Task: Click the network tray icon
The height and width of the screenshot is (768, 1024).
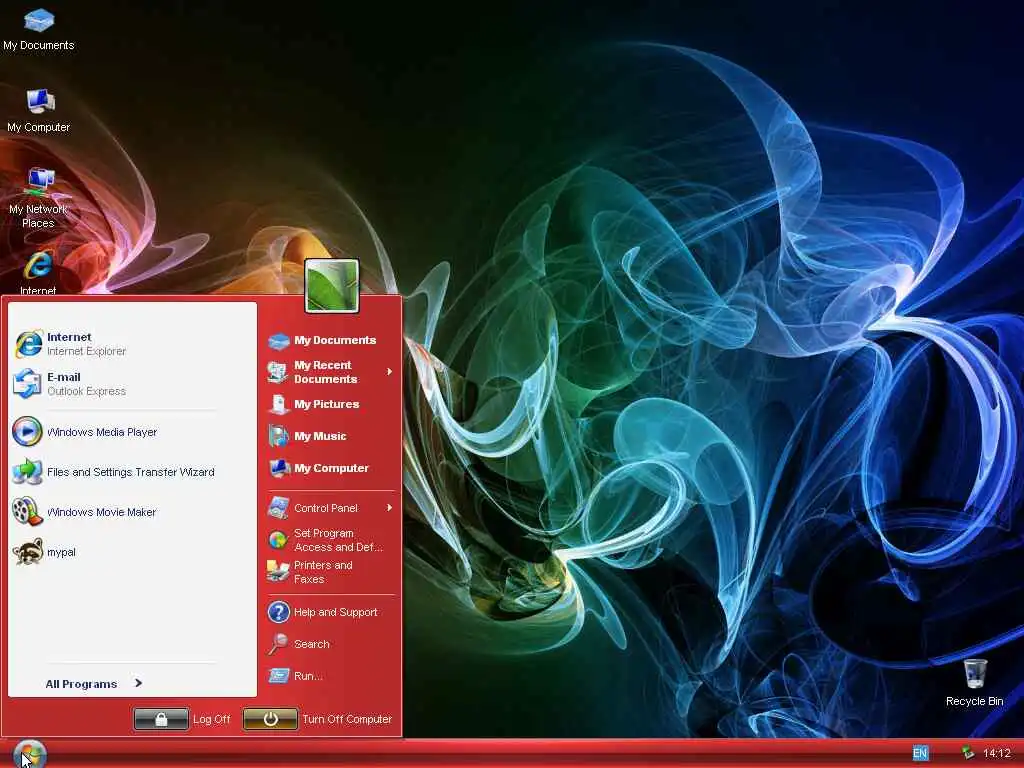Action: point(968,753)
